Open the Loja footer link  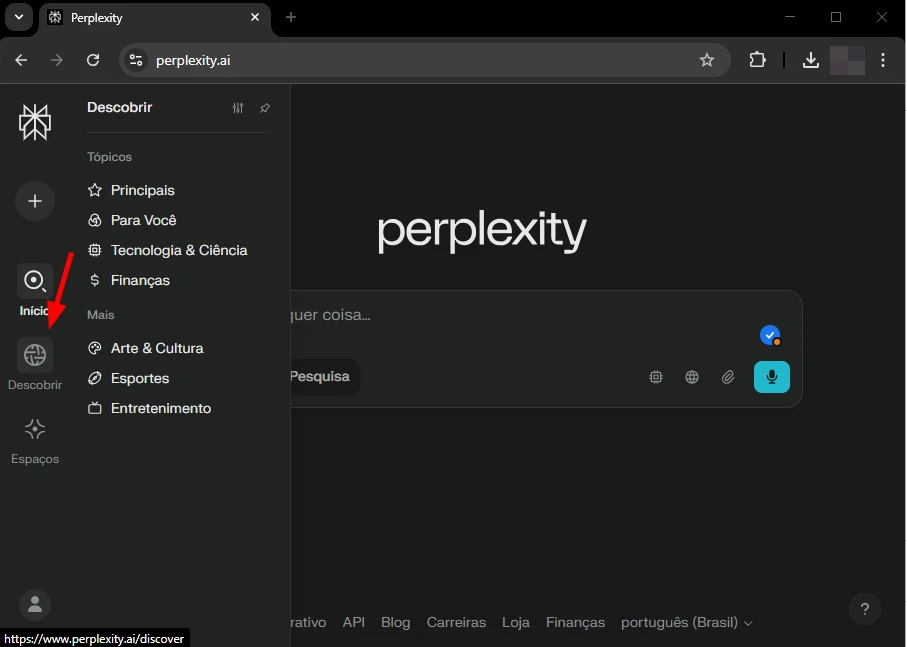click(x=515, y=622)
